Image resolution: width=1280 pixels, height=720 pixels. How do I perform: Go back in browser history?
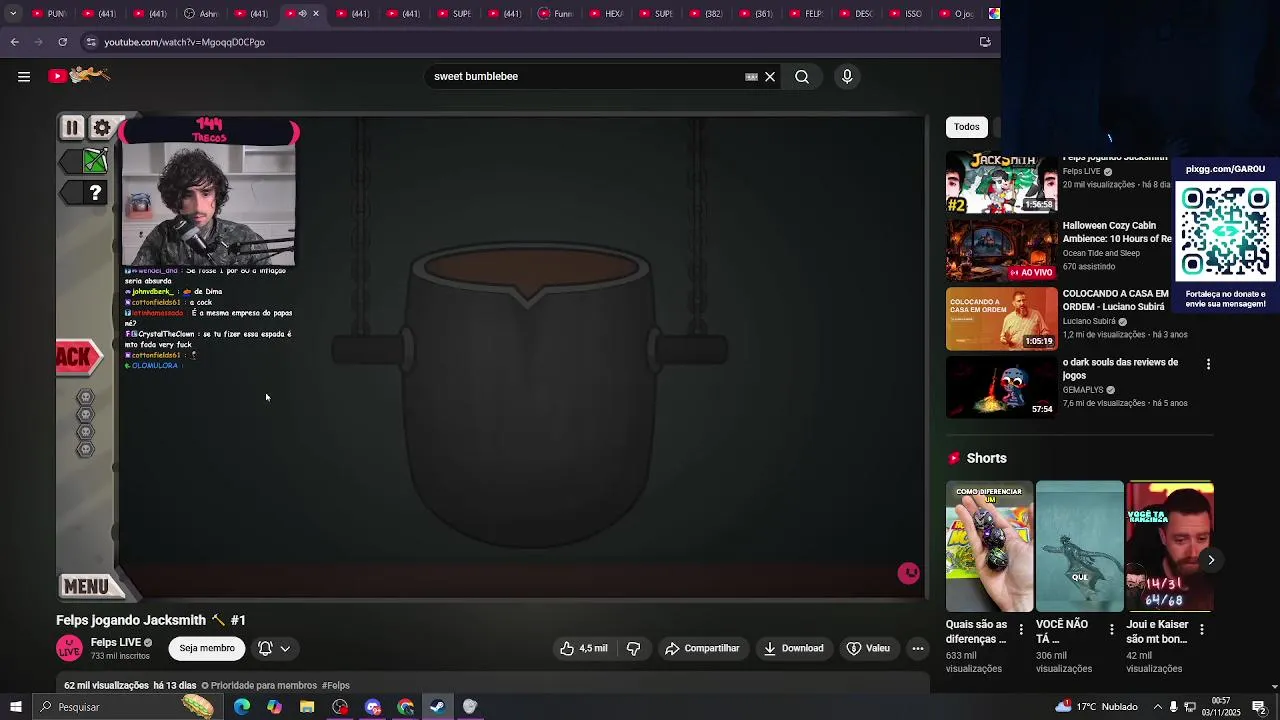coord(15,42)
